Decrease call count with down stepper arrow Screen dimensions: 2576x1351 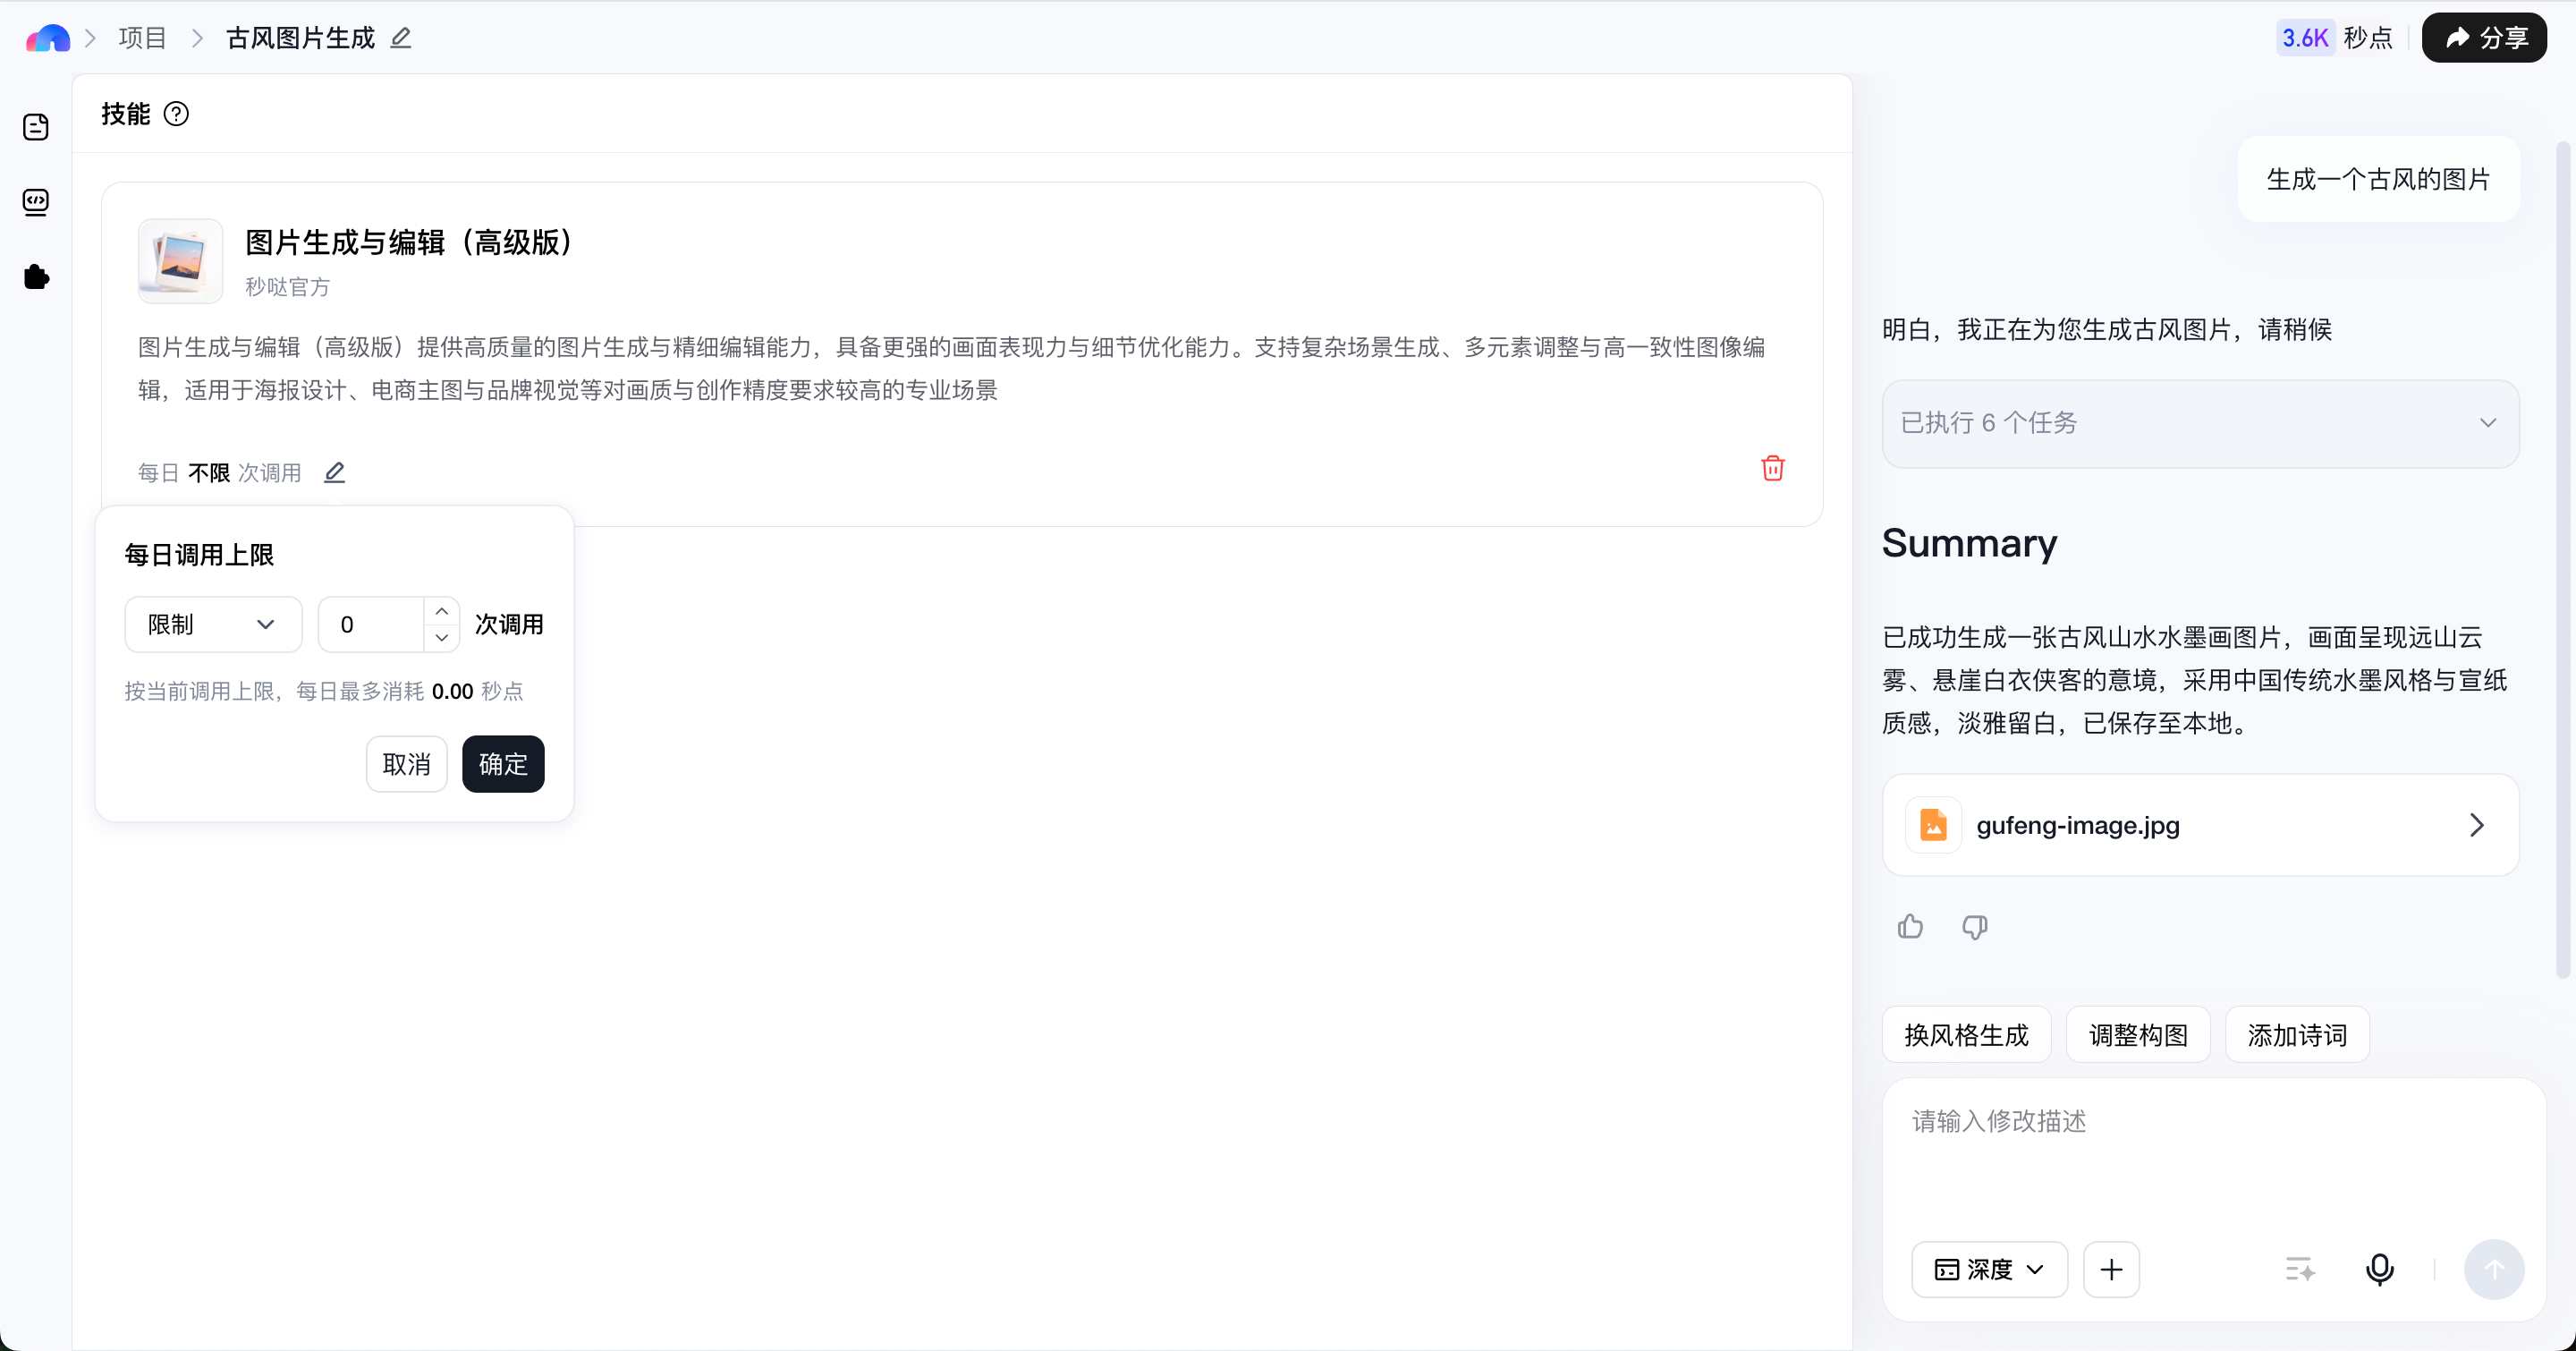(x=441, y=638)
